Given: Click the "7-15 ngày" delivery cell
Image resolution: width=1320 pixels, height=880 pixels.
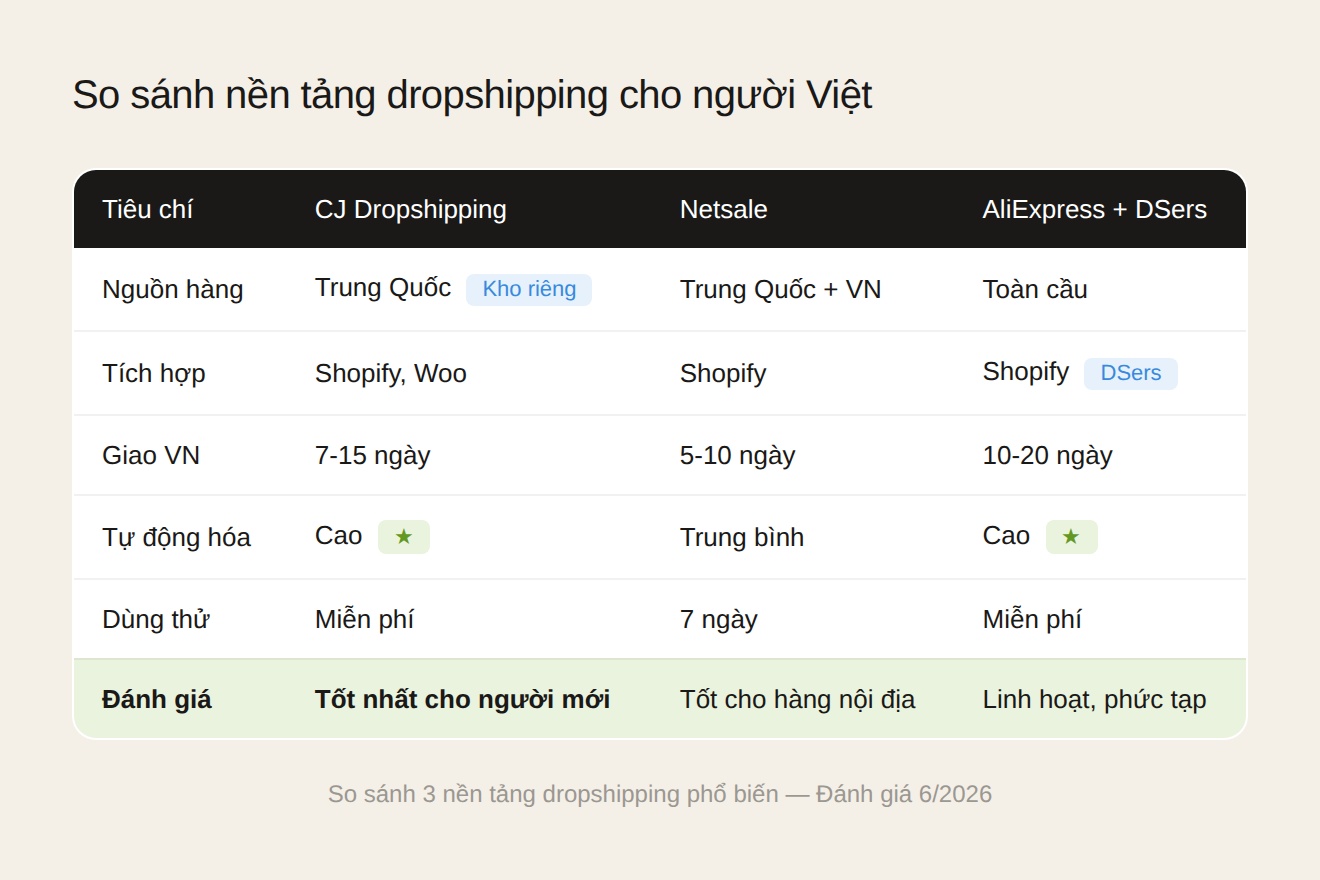Looking at the screenshot, I should pyautogui.click(x=373, y=455).
